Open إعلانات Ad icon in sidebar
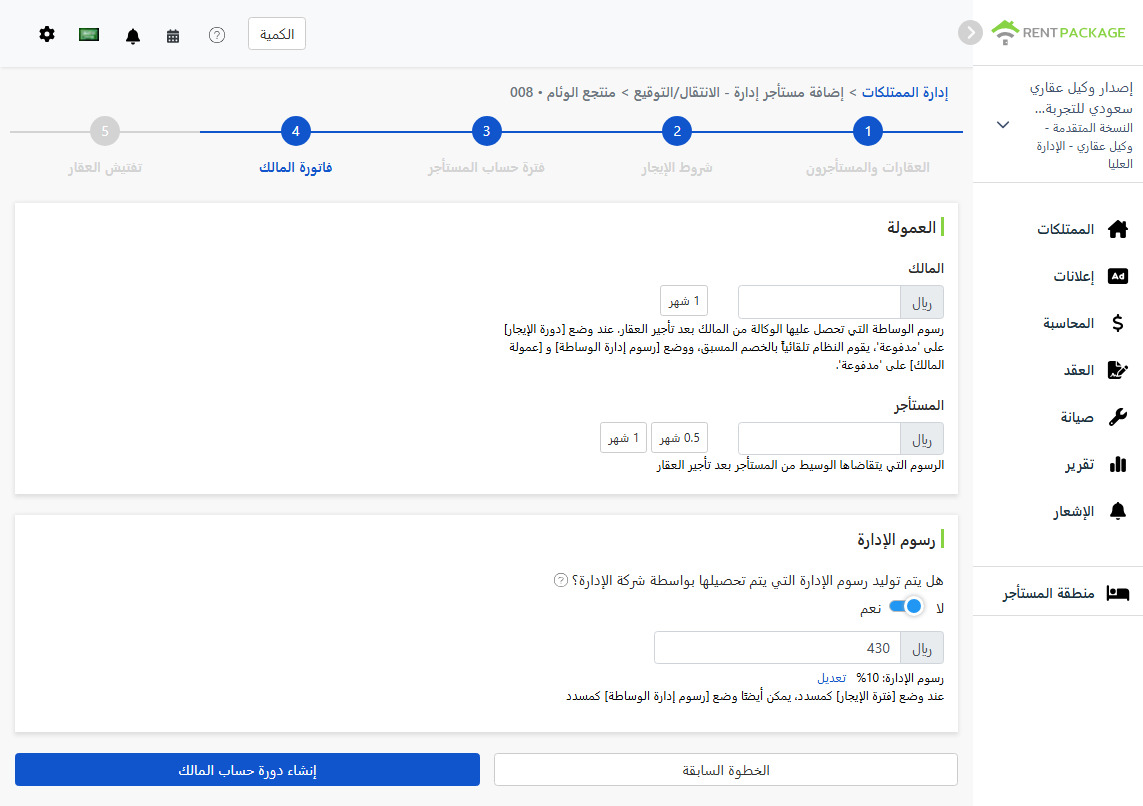Screen dimensions: 1143x806 [x=1117, y=276]
